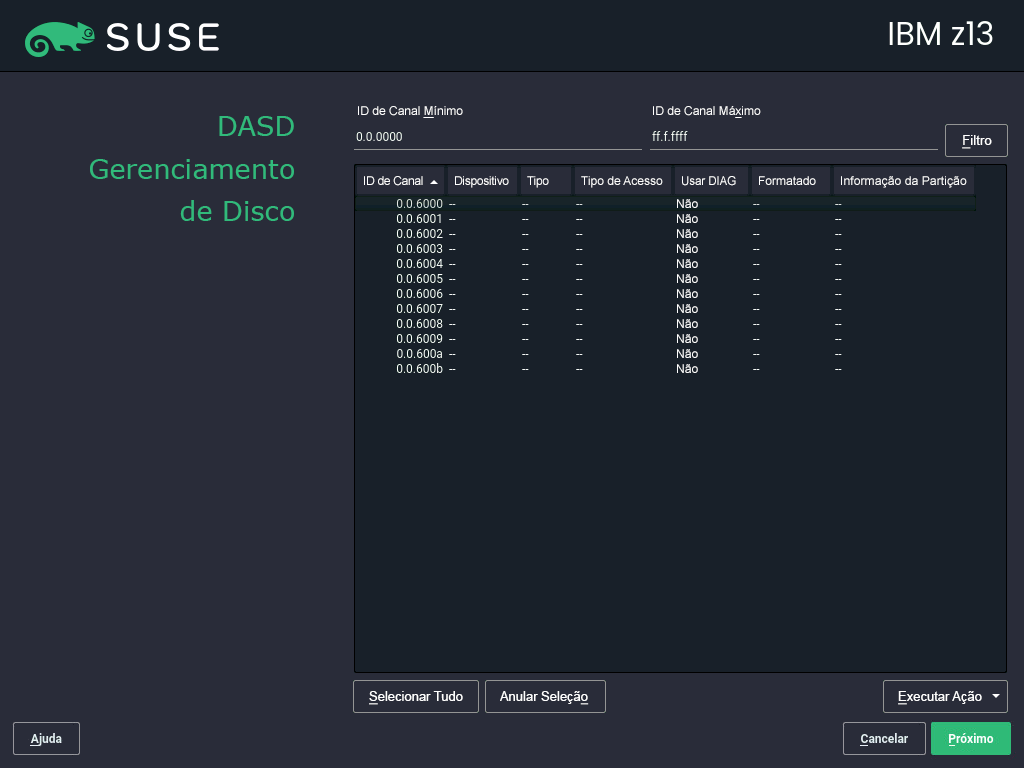The width and height of the screenshot is (1024, 768).
Task: Select row 0.0.6007
Action: [x=665, y=309]
